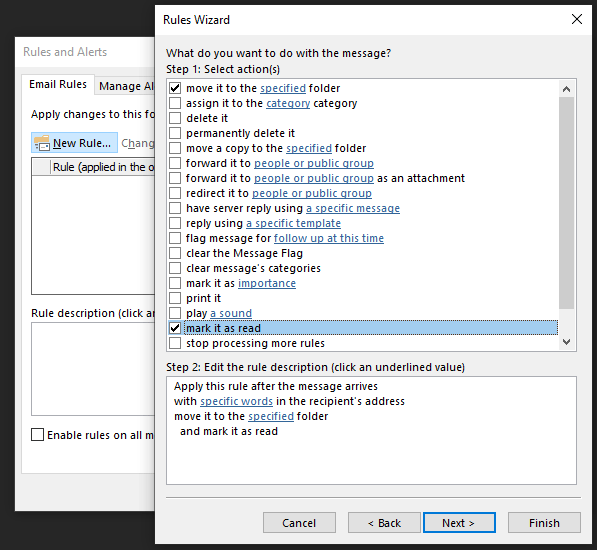
Task: Check 'redirect it to people or public group'
Action: tap(175, 193)
